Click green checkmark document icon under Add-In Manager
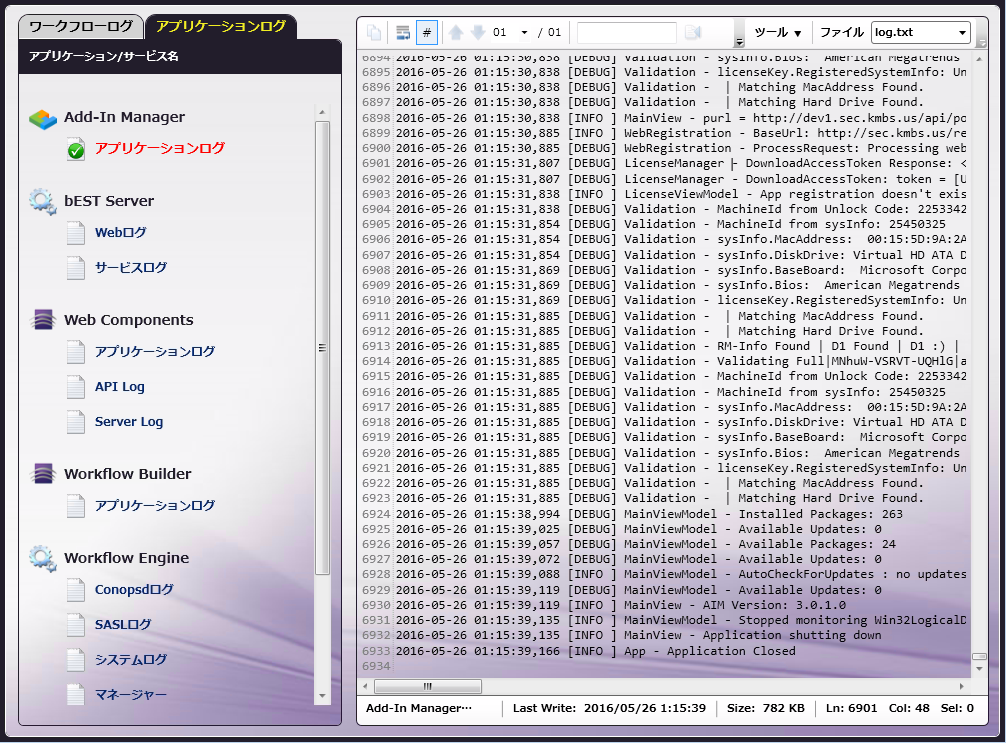 (x=76, y=149)
